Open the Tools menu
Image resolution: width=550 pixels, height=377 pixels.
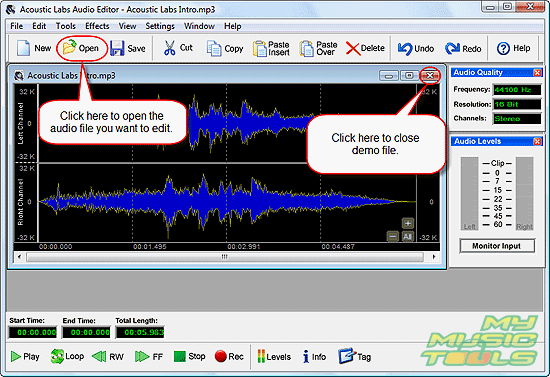66,26
